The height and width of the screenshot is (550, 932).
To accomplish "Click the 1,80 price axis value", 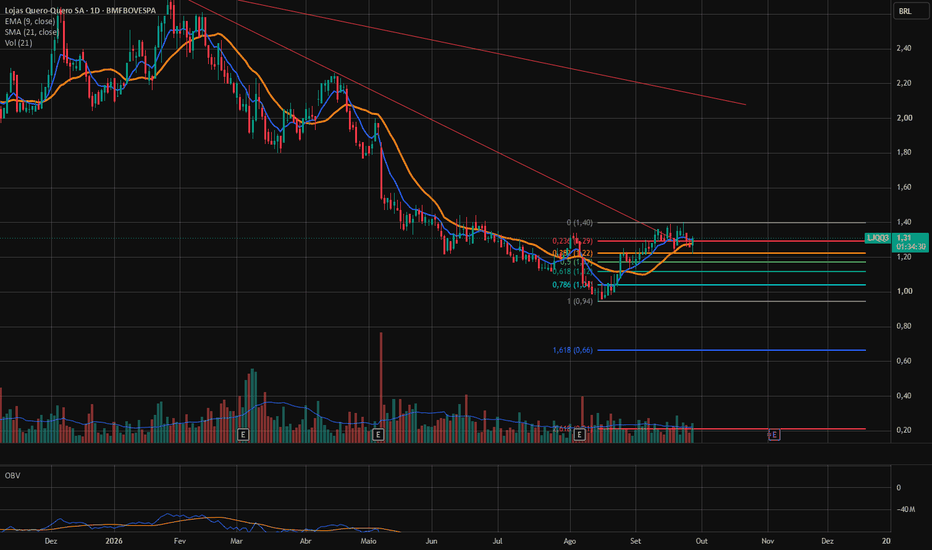I will pyautogui.click(x=904, y=152).
